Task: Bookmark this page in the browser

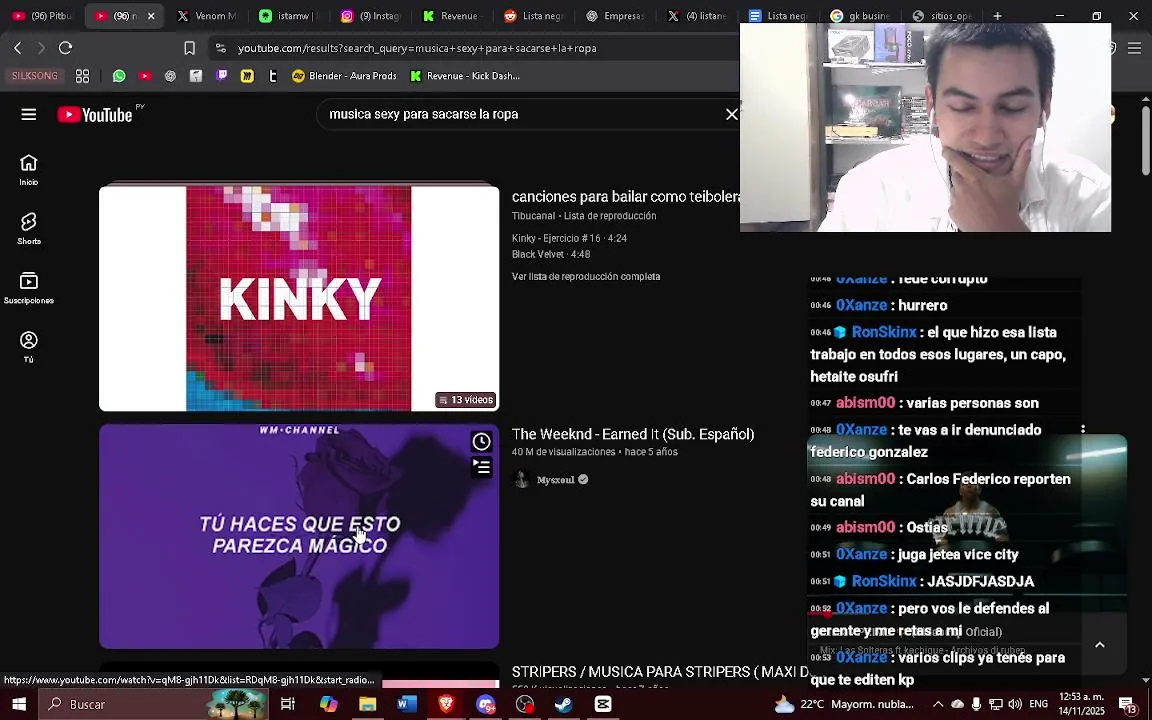Action: pos(190,48)
